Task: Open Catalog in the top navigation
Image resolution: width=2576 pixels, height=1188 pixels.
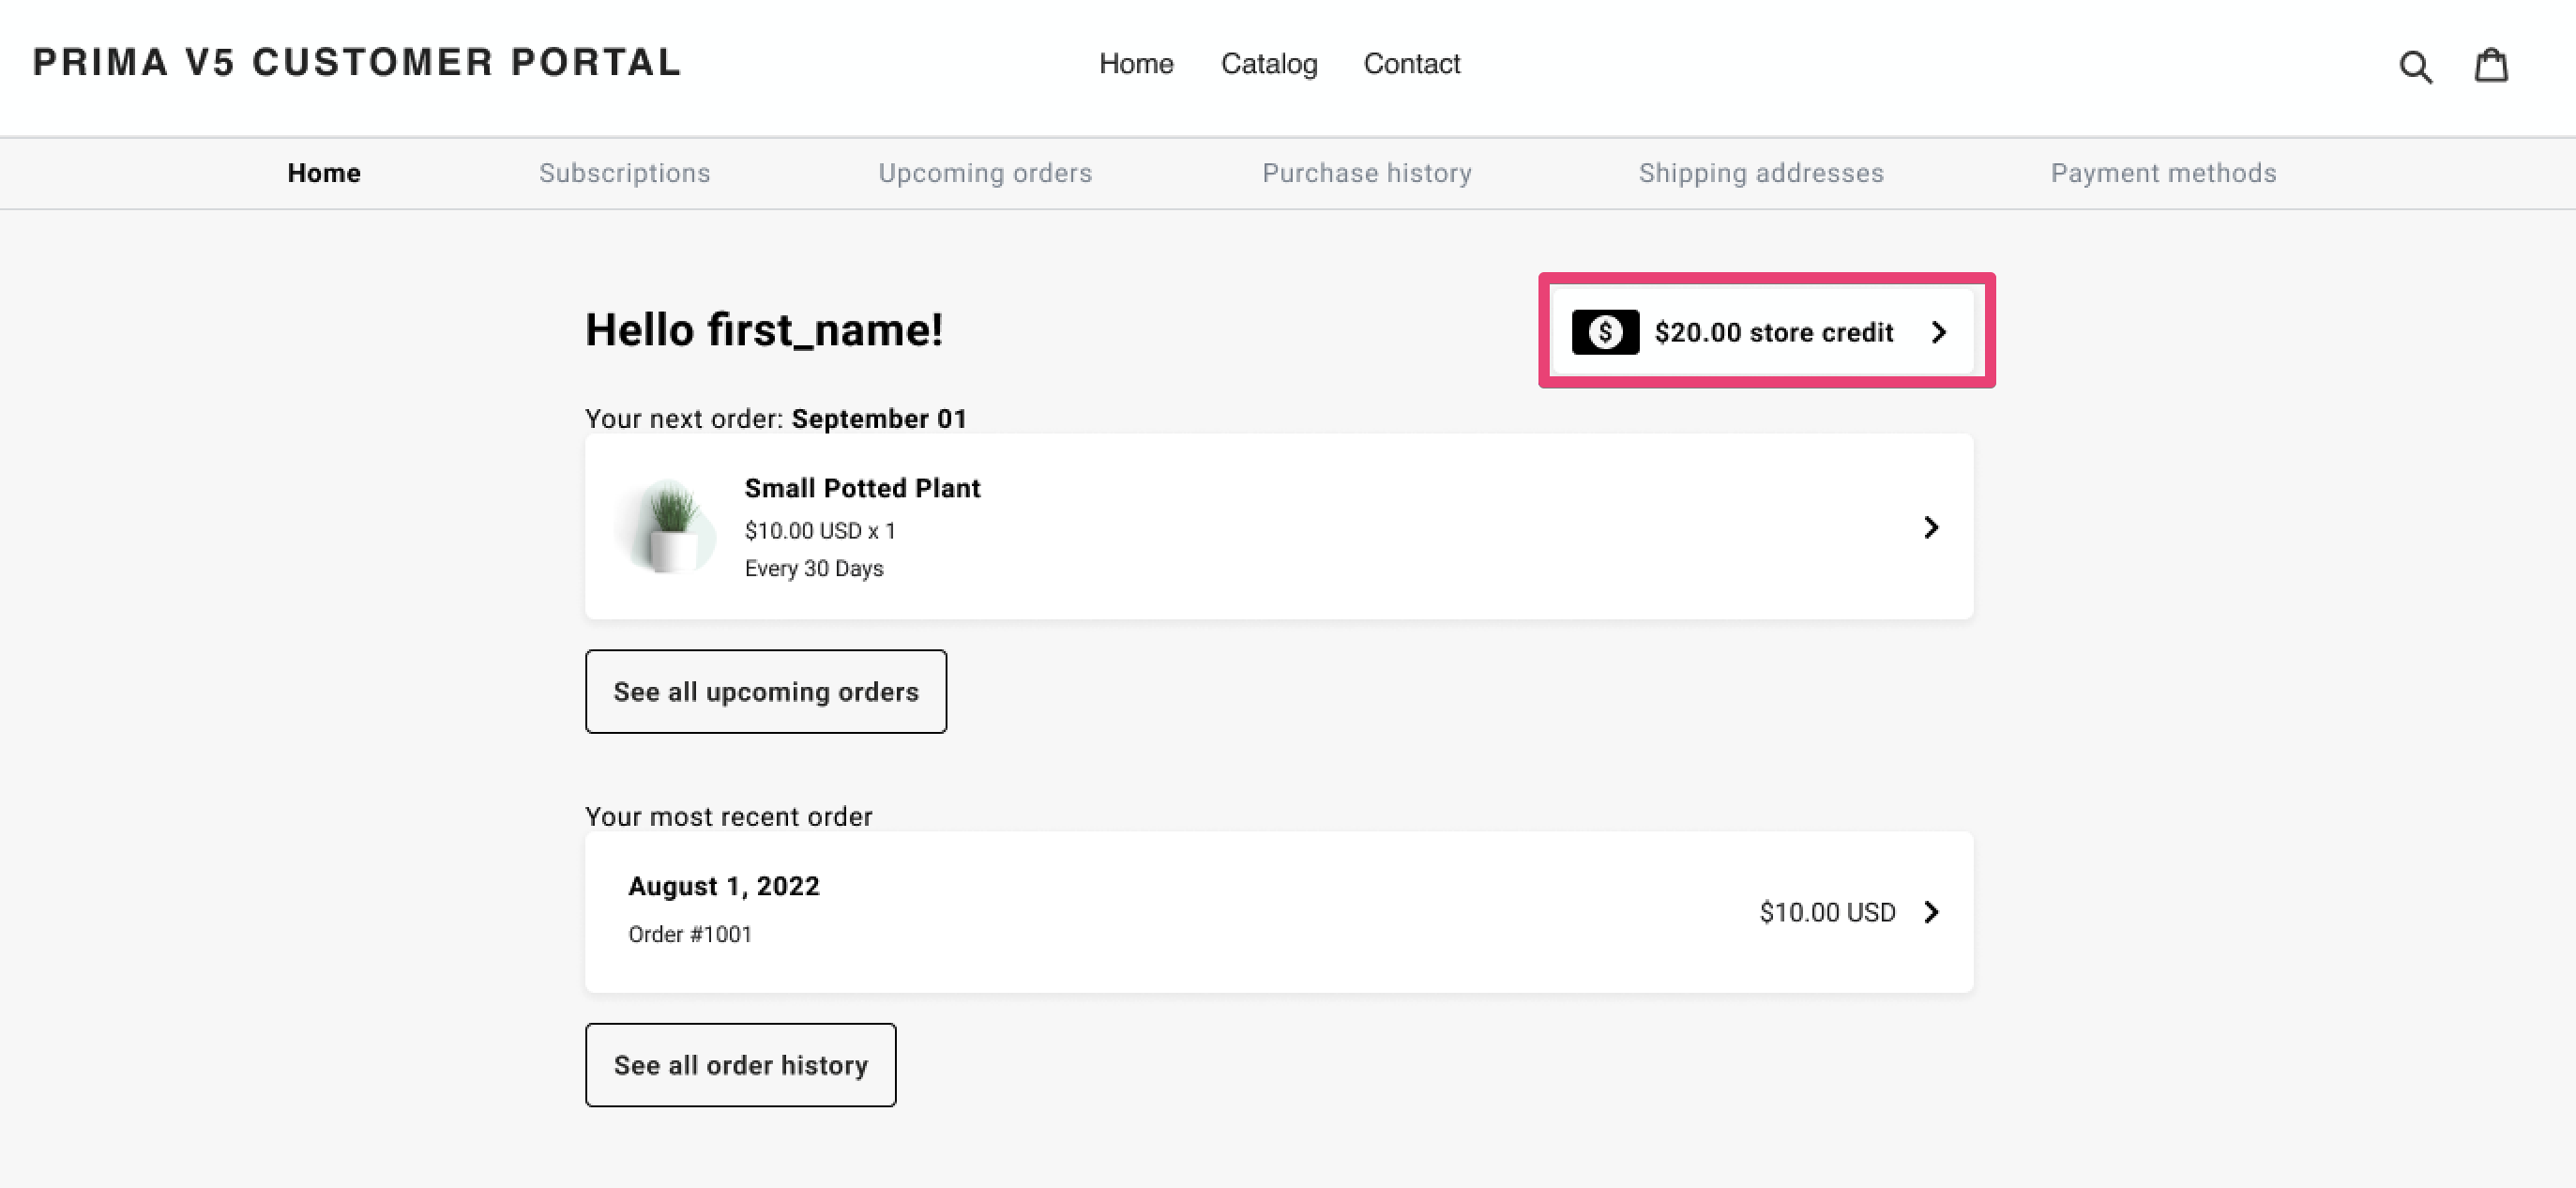Action: (1268, 64)
